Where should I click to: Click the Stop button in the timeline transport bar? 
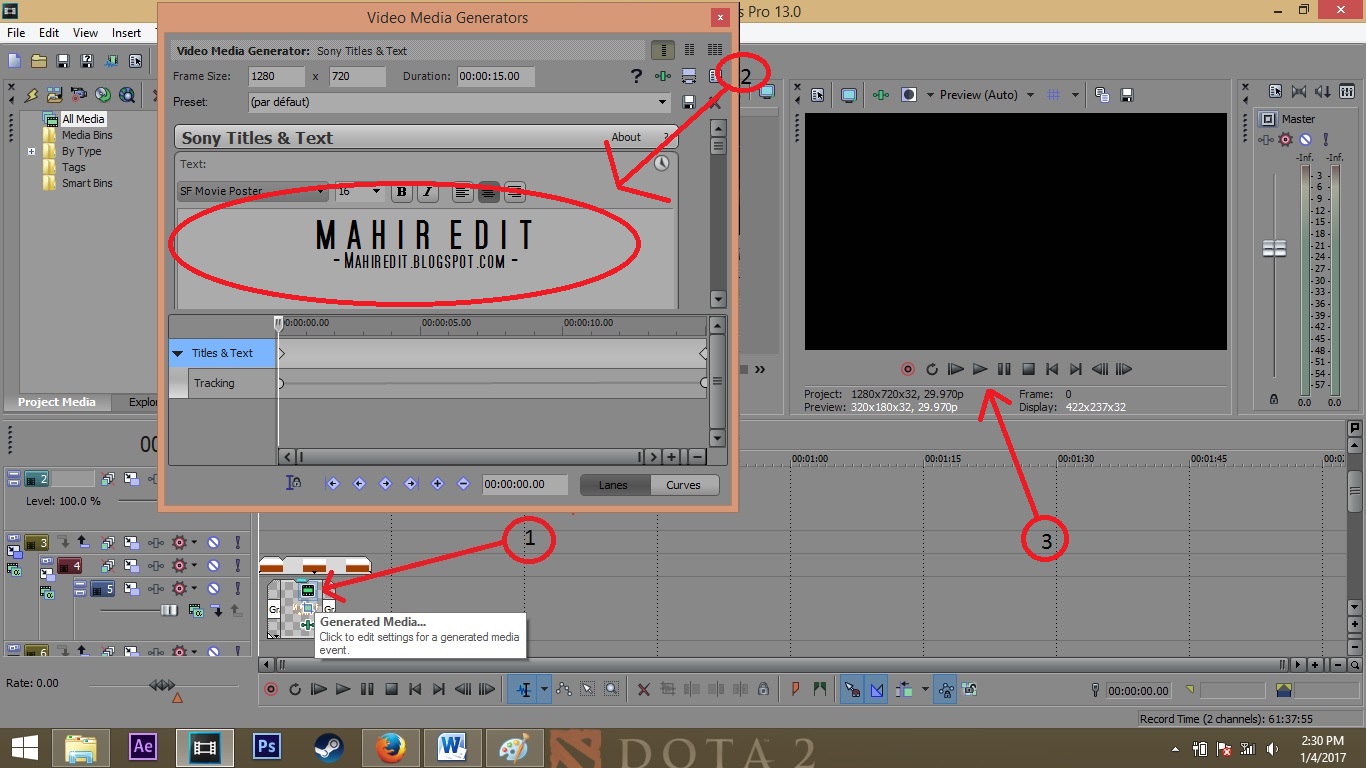(391, 689)
